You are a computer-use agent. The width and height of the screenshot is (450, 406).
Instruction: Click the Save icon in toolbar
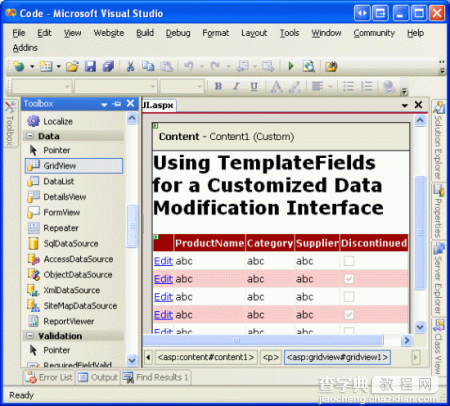point(90,66)
